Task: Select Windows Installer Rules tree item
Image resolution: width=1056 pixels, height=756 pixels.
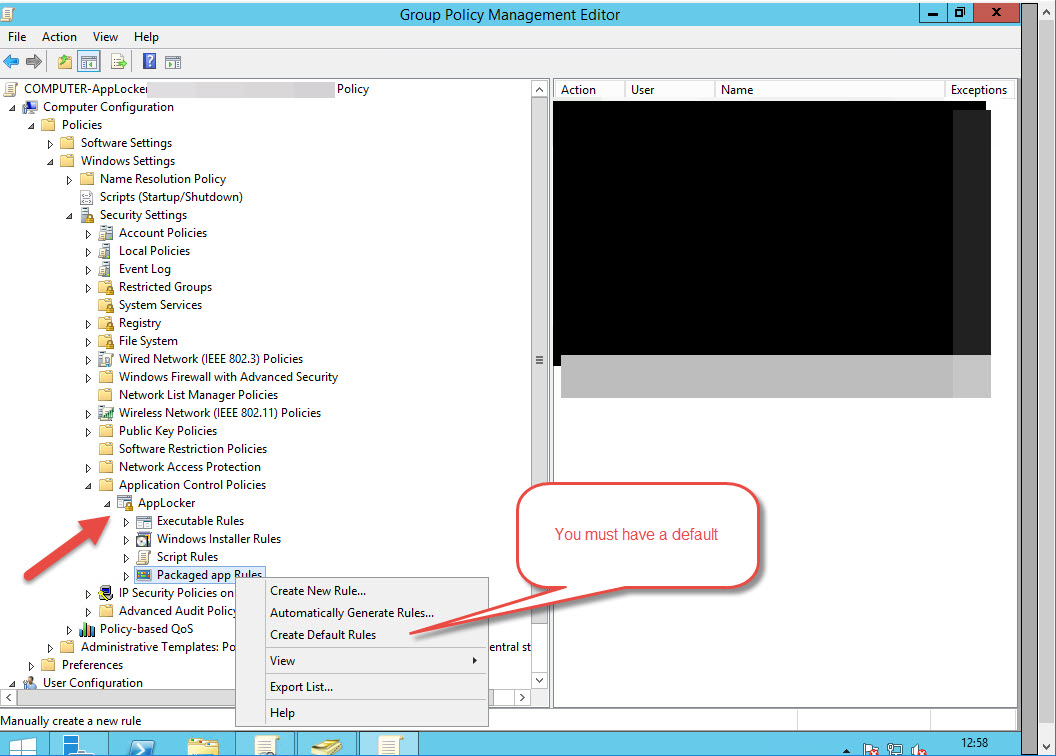Action: (218, 539)
